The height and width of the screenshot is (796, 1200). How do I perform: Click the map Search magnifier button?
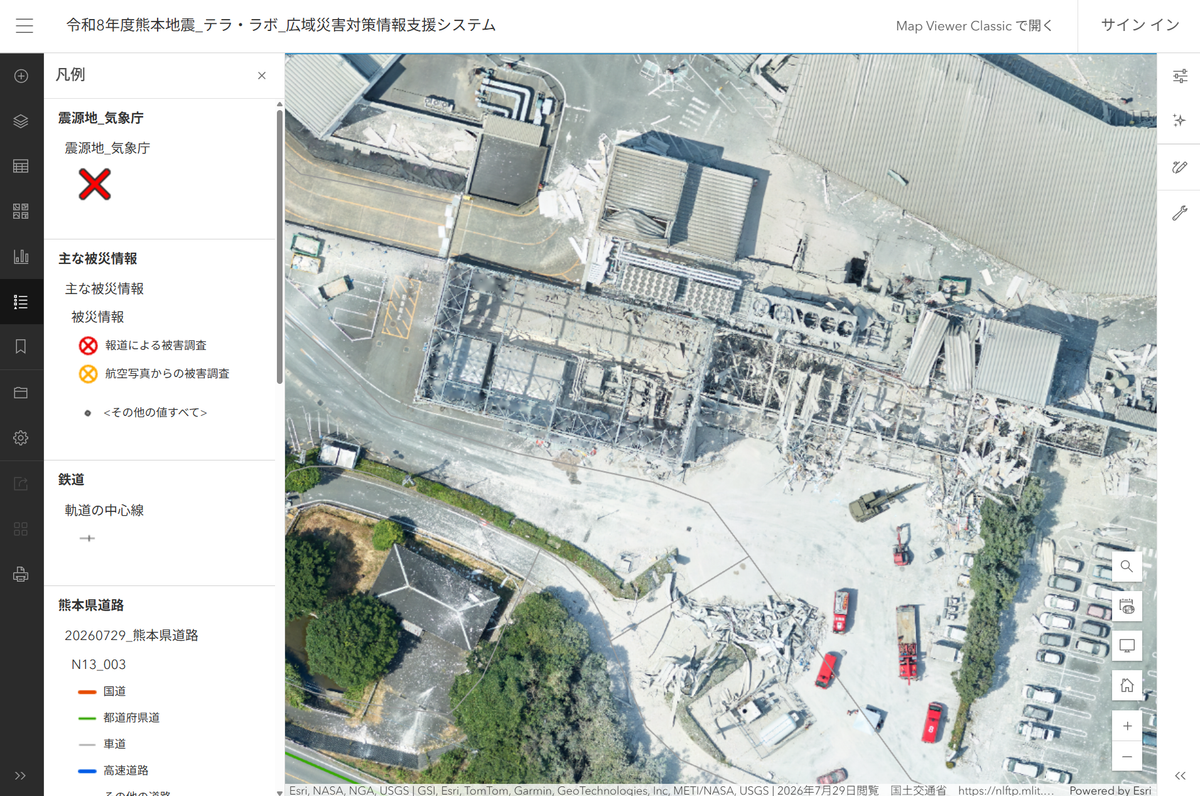coord(1127,566)
